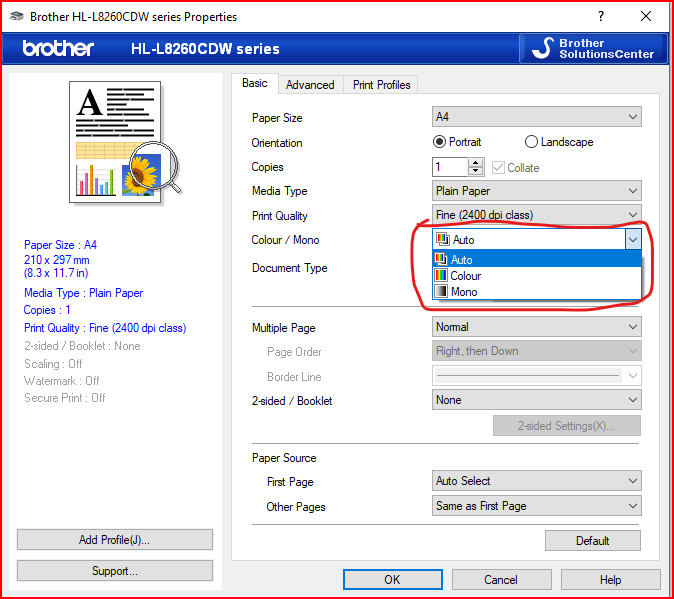Open the Print Quality dropdown
This screenshot has height=599, width=674.
pos(536,214)
